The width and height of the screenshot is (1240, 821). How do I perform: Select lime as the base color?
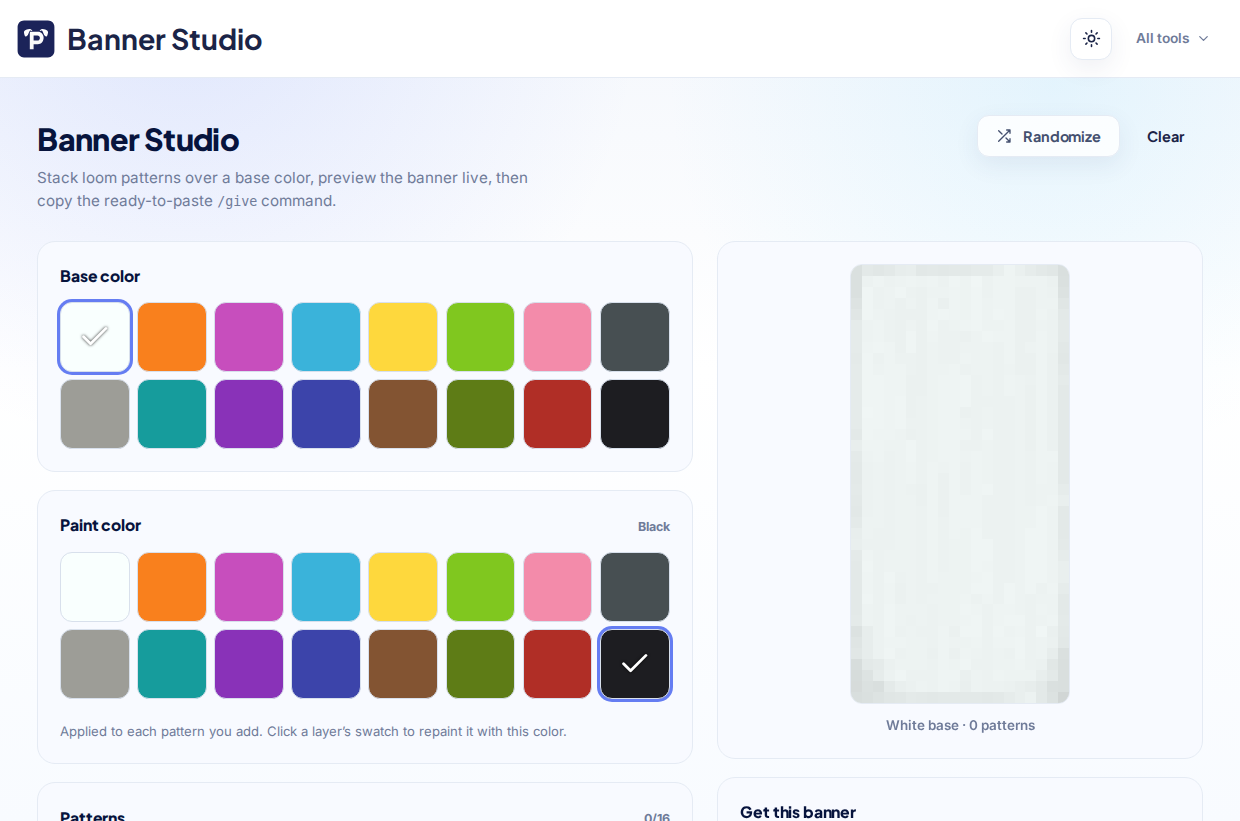coord(480,337)
